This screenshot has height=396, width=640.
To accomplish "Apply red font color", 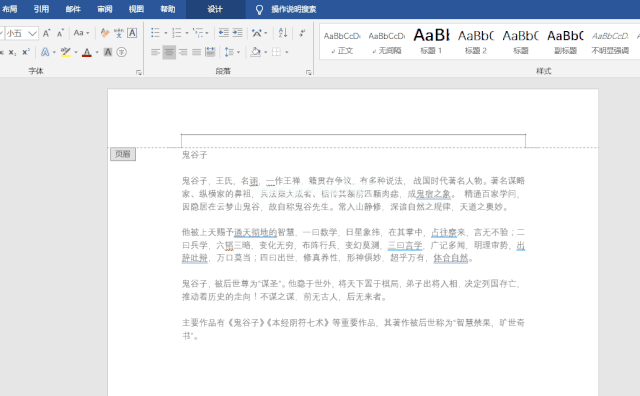I will [x=87, y=52].
